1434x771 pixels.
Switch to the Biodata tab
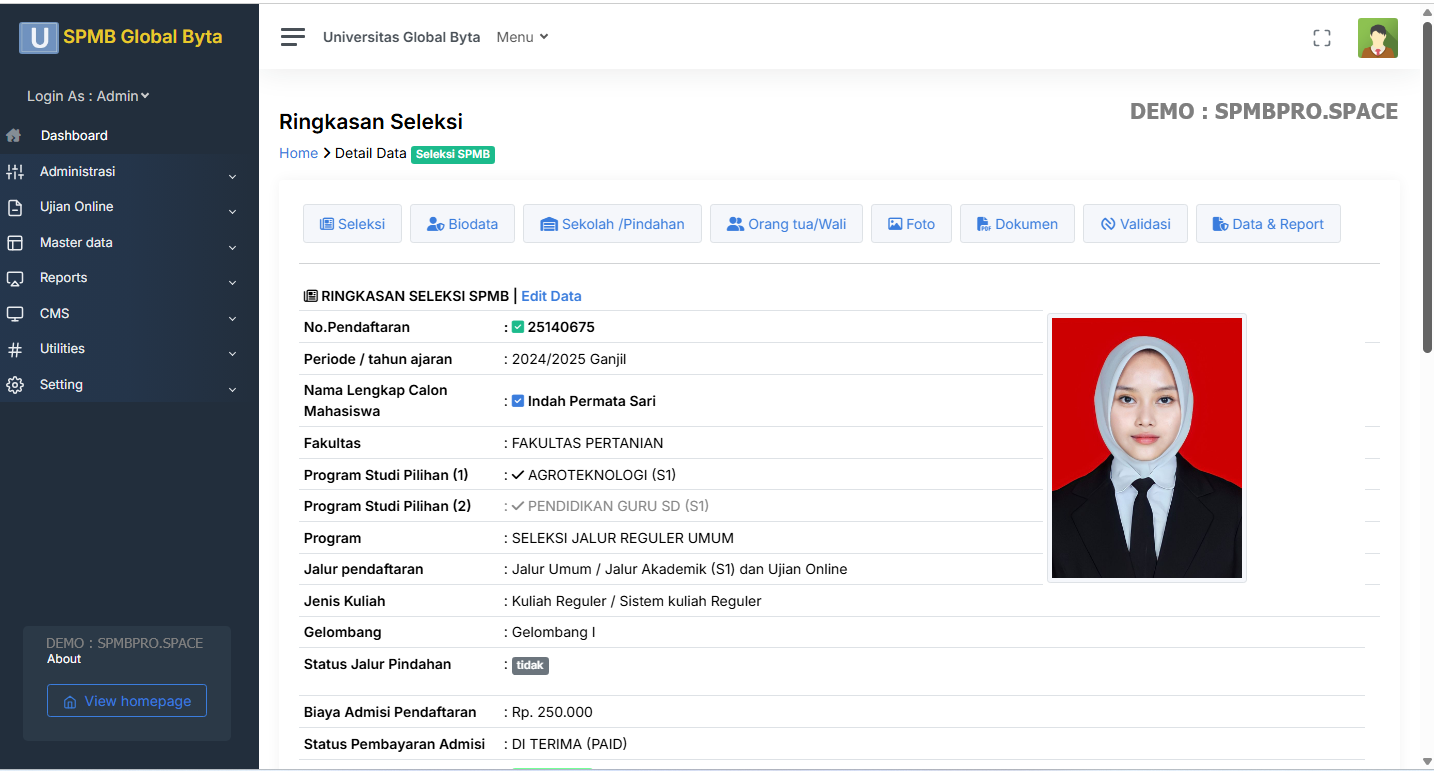[462, 224]
